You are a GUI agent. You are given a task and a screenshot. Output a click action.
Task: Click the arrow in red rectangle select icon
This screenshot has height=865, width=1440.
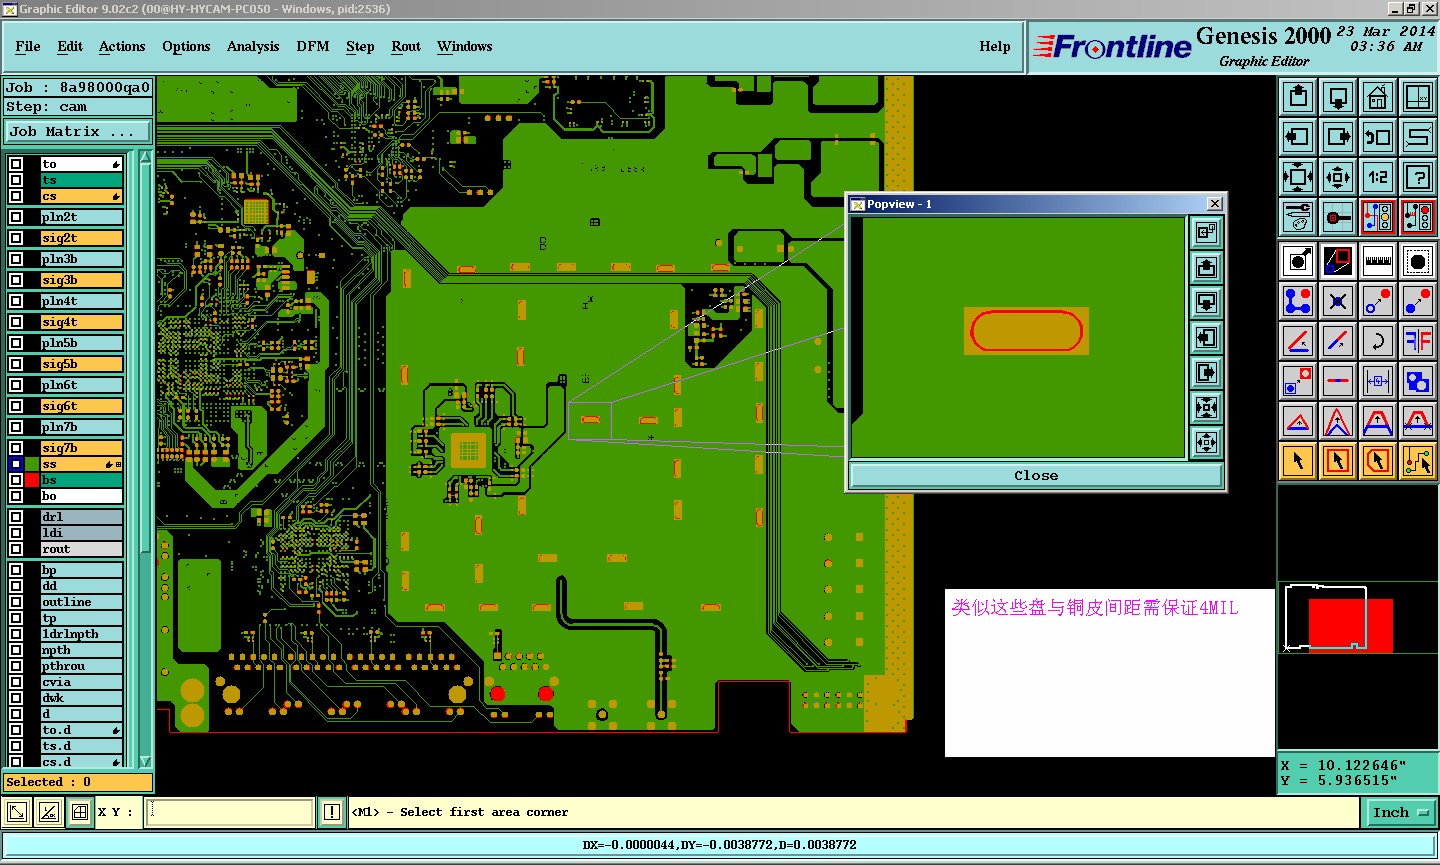pos(1338,461)
